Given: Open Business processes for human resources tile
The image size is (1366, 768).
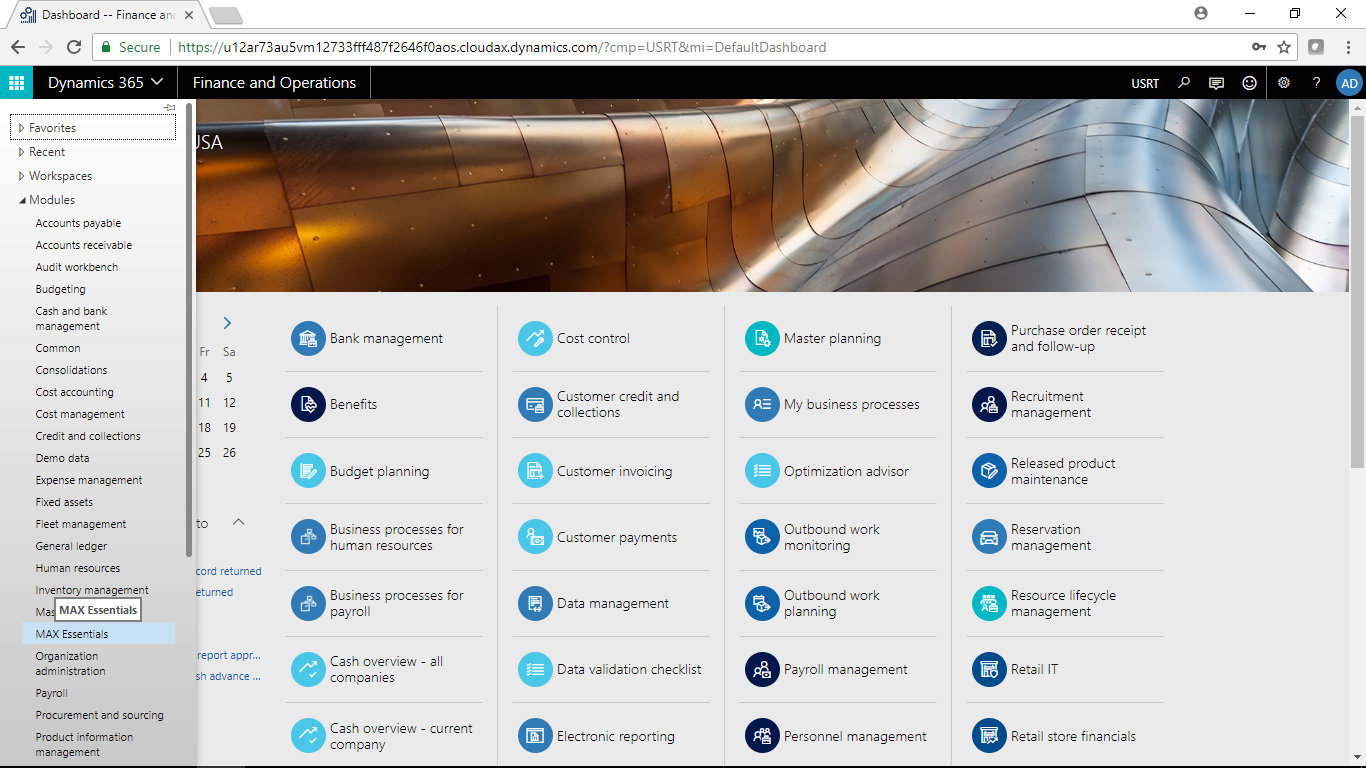Looking at the screenshot, I should pyautogui.click(x=385, y=537).
